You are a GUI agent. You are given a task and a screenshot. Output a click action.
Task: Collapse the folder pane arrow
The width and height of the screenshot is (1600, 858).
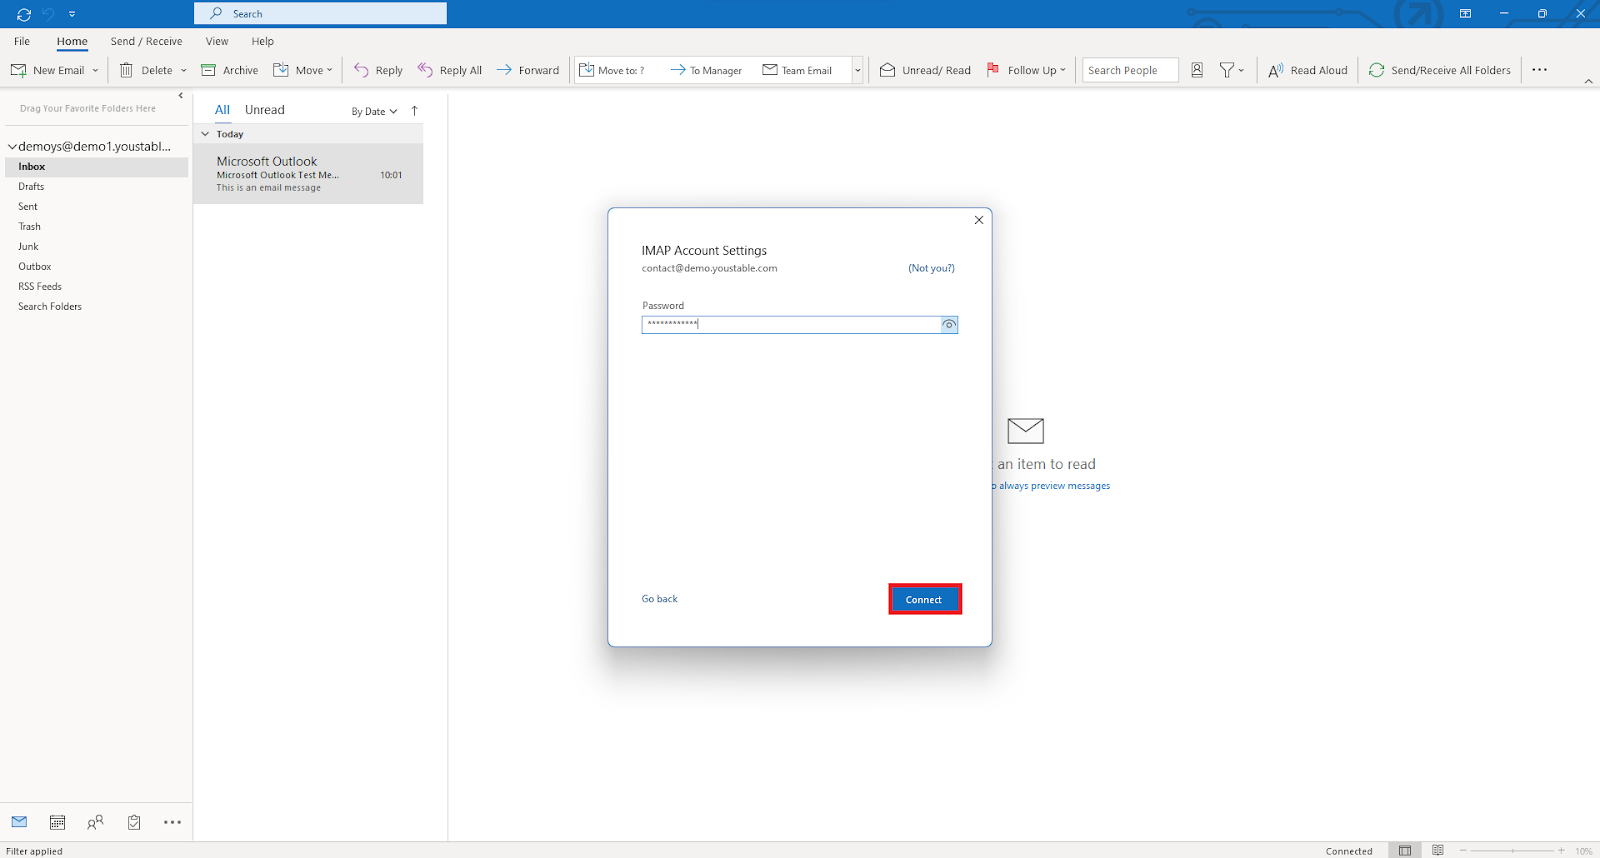pos(181,96)
